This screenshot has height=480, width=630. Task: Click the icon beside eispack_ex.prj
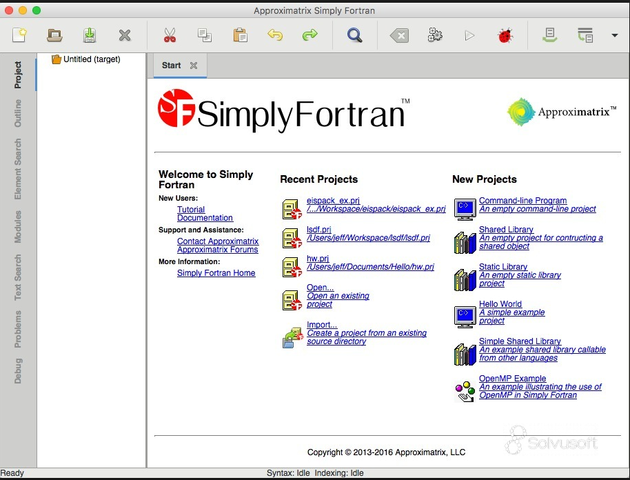tap(292, 209)
